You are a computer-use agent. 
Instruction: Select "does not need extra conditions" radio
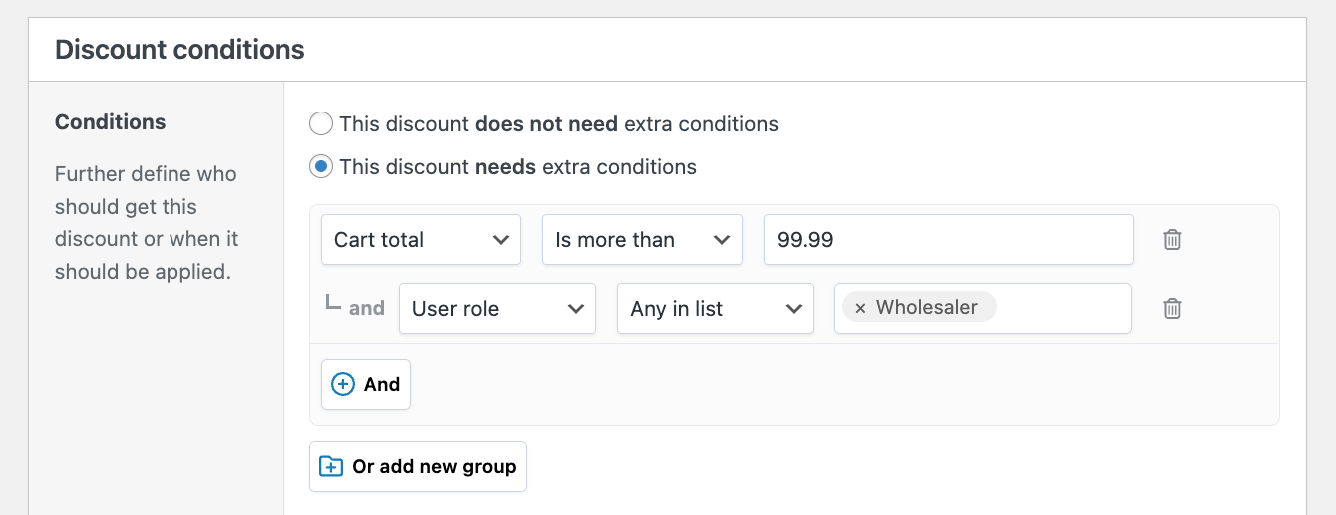(x=321, y=124)
